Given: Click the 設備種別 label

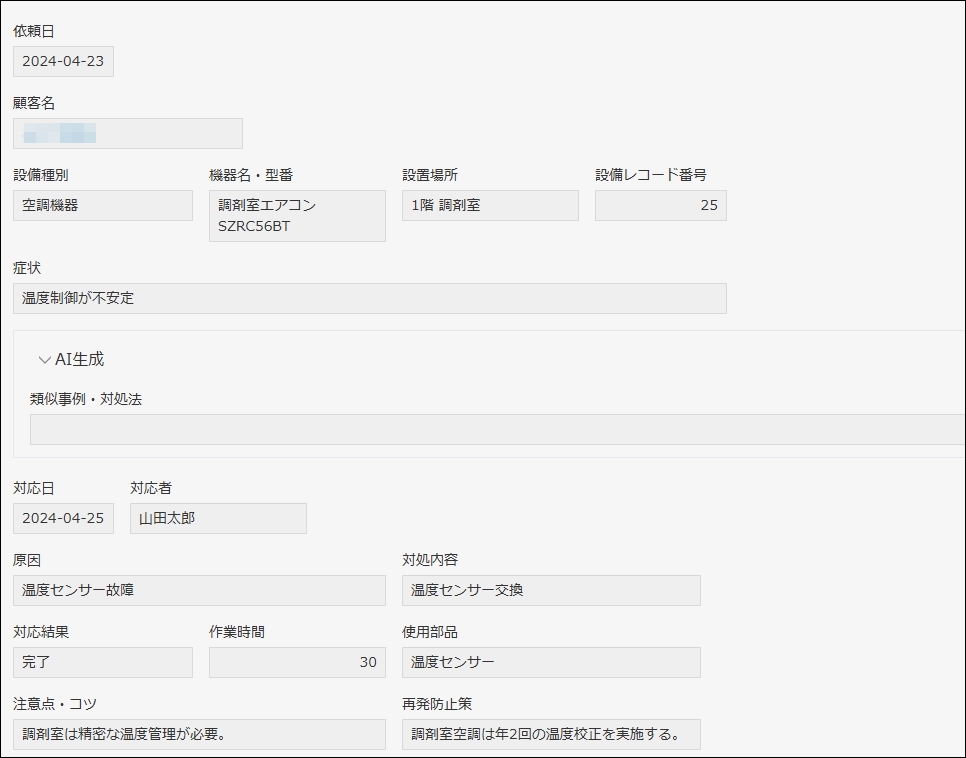Looking at the screenshot, I should point(41,175).
